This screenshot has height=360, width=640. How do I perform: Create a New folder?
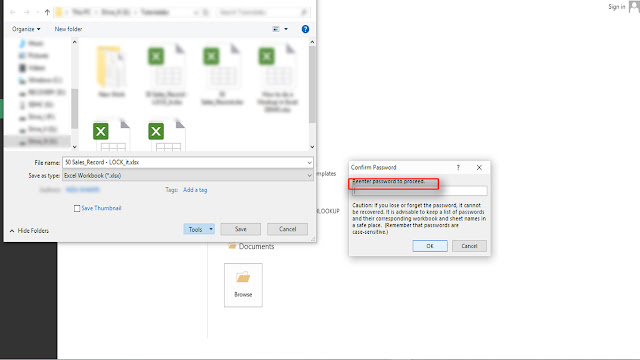click(x=68, y=29)
